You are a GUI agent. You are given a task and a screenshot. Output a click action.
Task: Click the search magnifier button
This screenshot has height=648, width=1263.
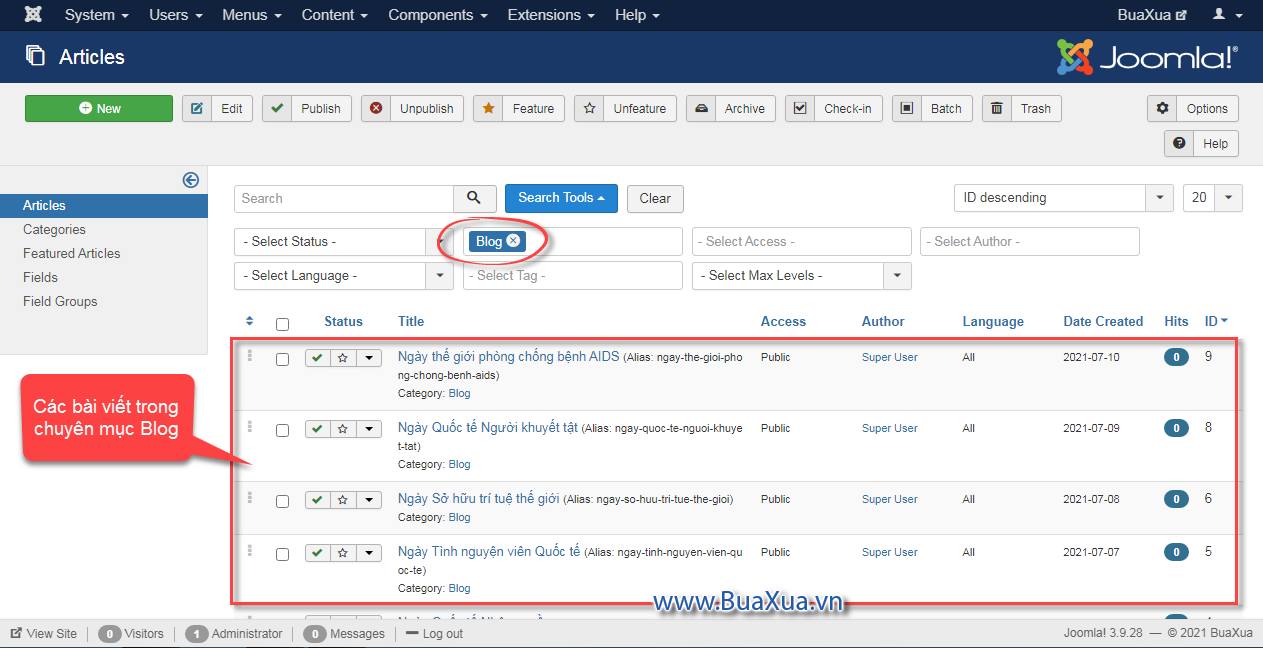coord(475,198)
